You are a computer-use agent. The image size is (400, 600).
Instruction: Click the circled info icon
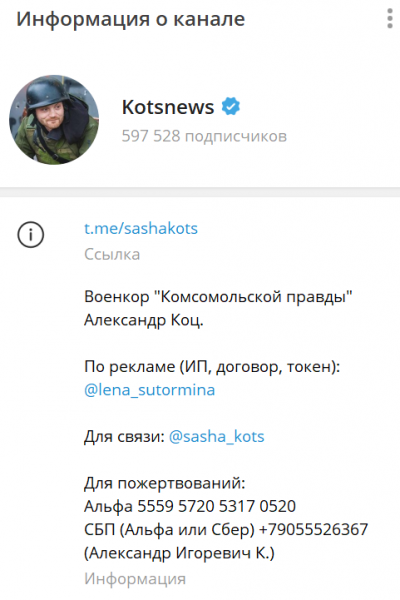[x=31, y=235]
